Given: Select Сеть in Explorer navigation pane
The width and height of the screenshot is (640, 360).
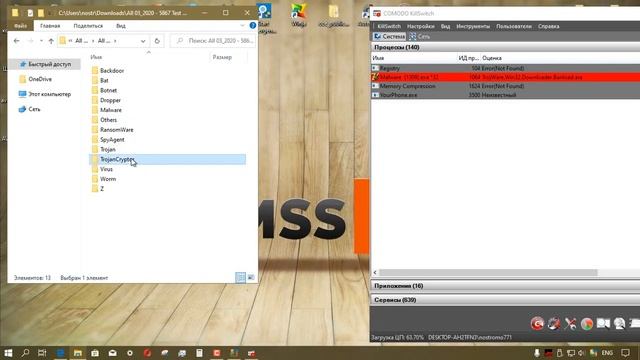Looking at the screenshot, I should (x=29, y=109).
